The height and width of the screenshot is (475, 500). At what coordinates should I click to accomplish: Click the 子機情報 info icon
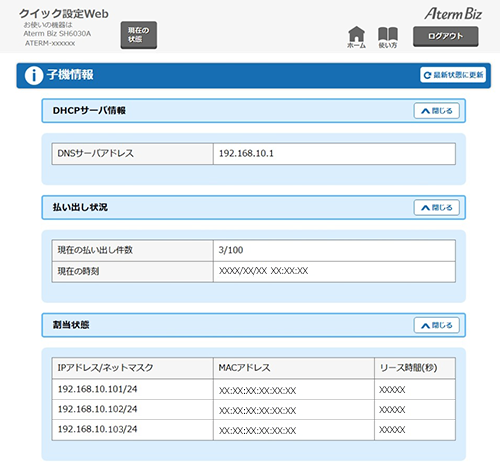tap(34, 75)
